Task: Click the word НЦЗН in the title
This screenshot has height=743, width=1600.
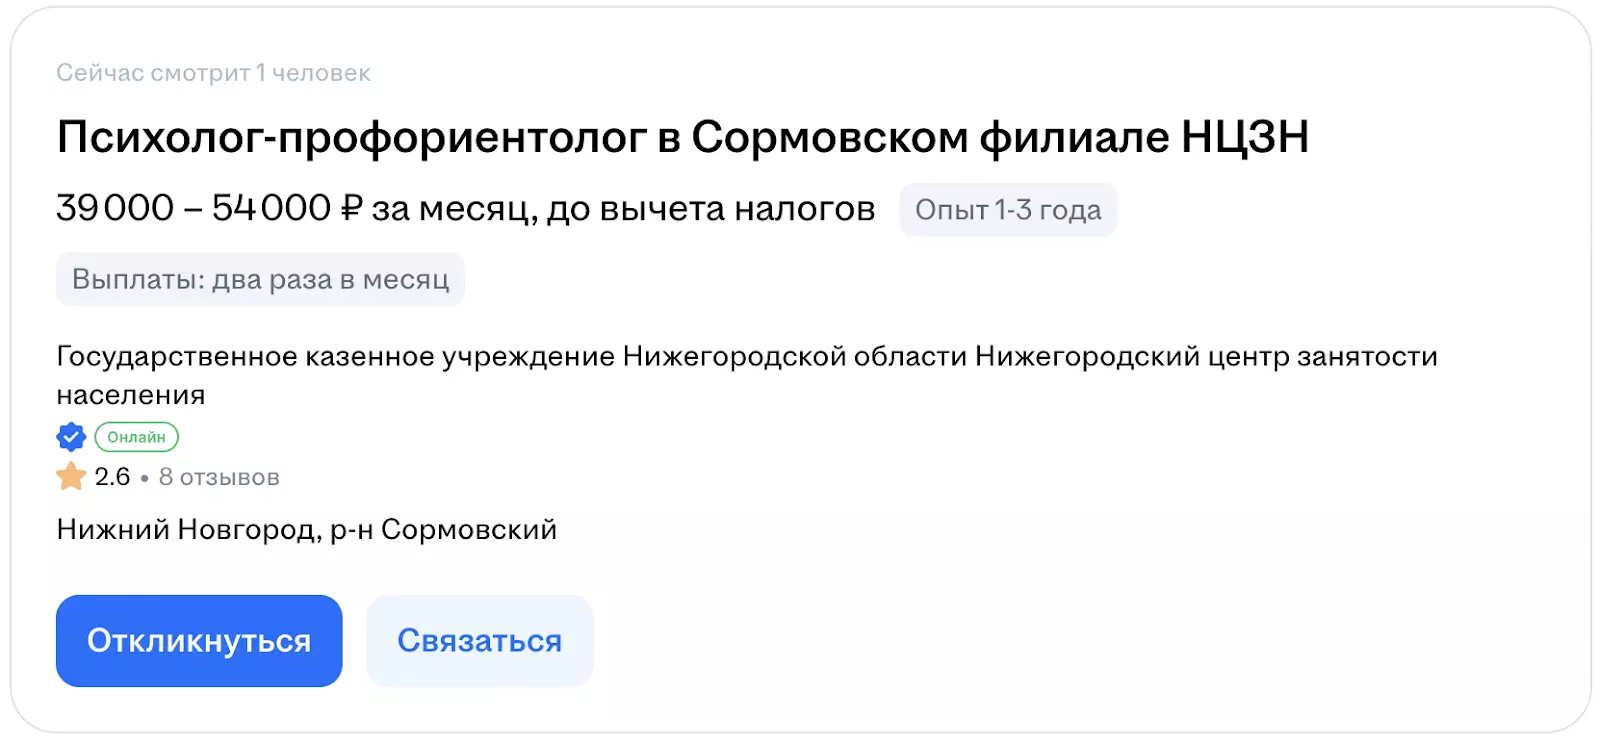Action: click(x=1245, y=137)
